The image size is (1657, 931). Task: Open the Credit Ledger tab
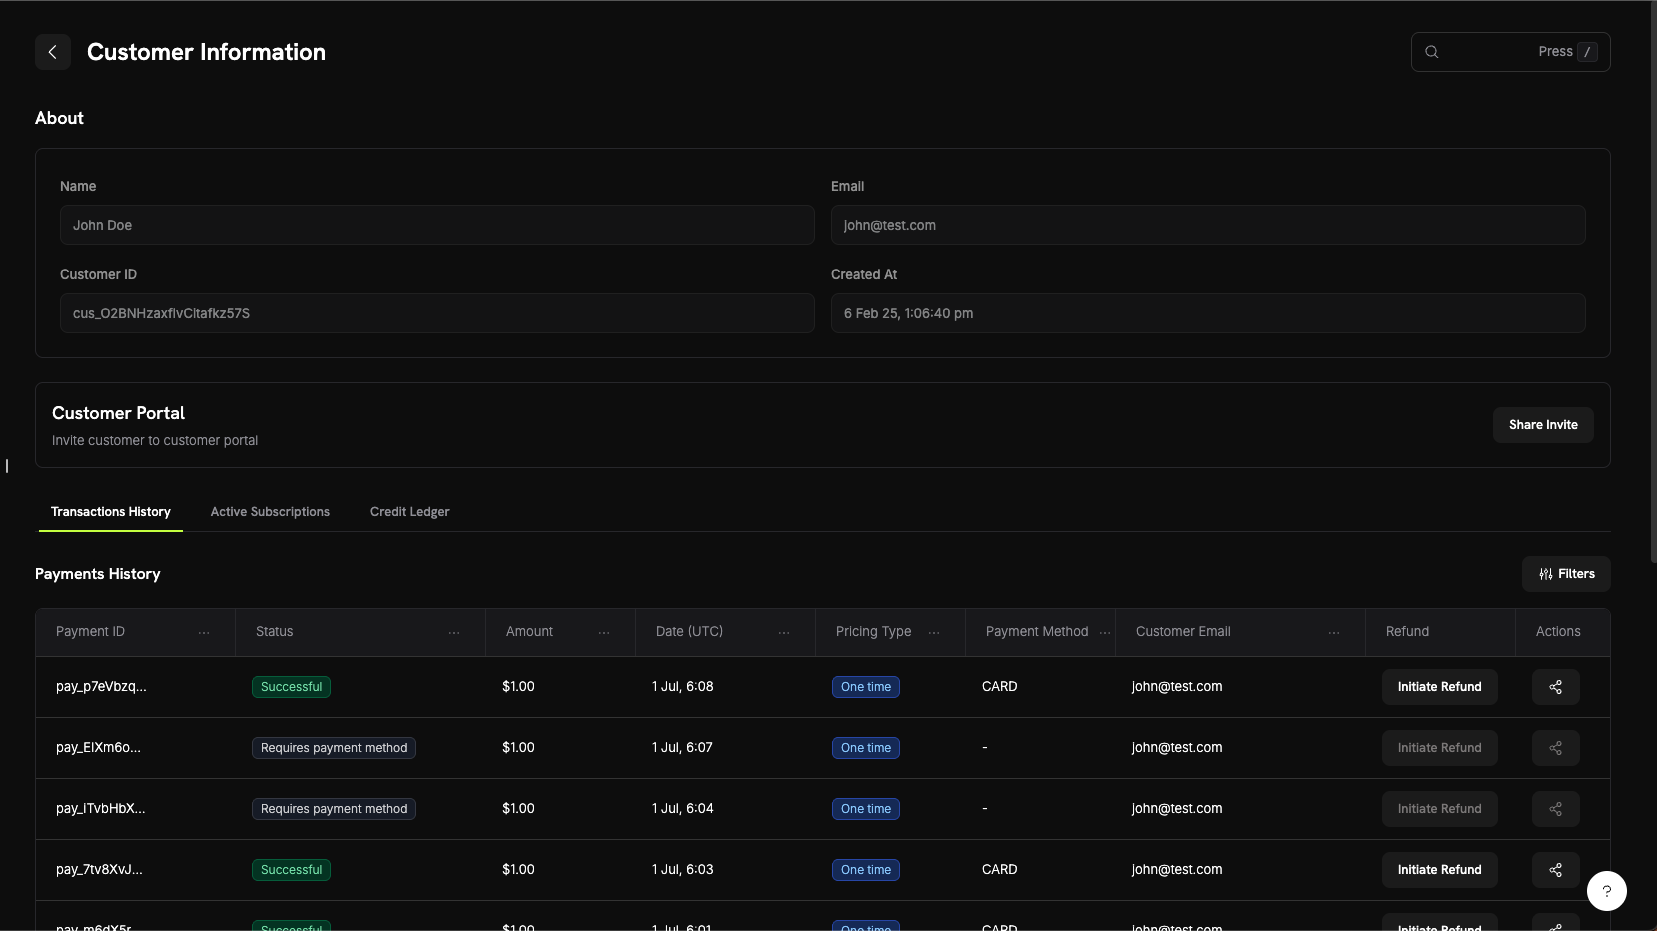click(x=409, y=511)
